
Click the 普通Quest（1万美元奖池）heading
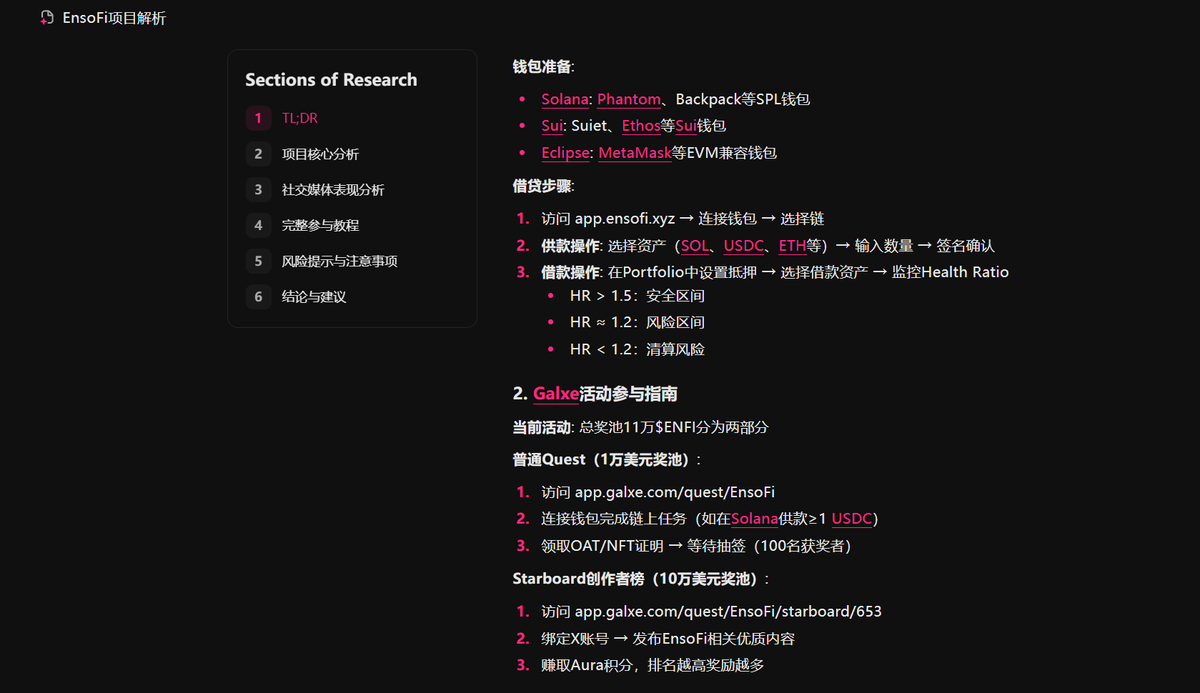607,460
